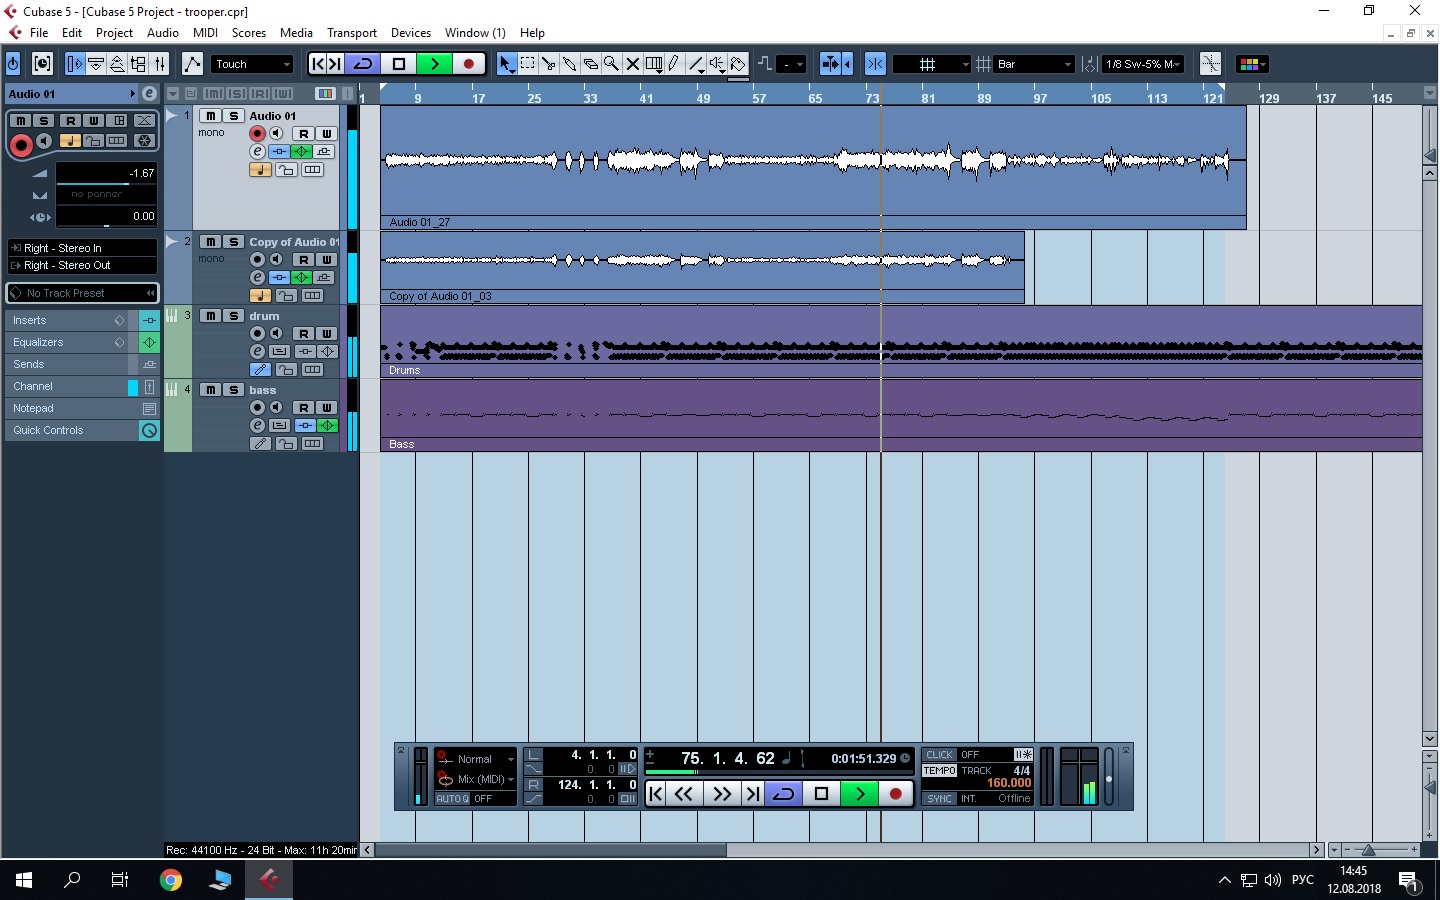Open the Sends section in Inspector
1440x900 pixels.
pyautogui.click(x=70, y=364)
